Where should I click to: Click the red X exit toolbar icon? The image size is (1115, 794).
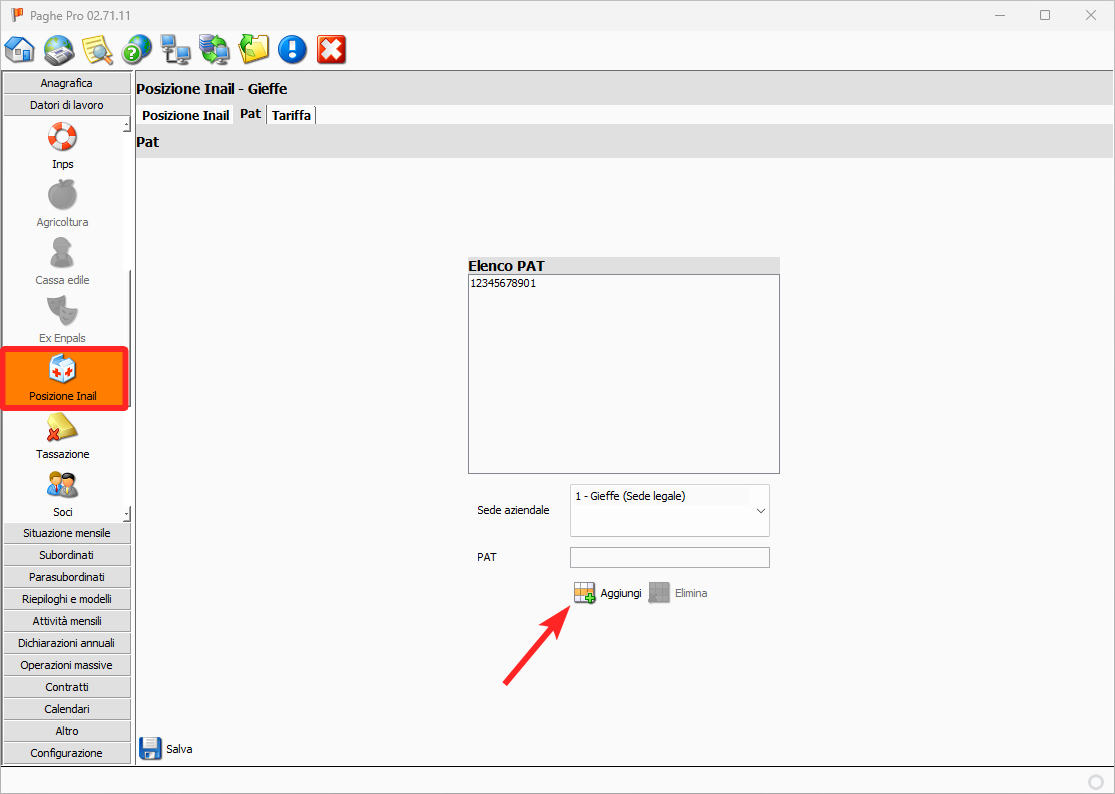331,49
